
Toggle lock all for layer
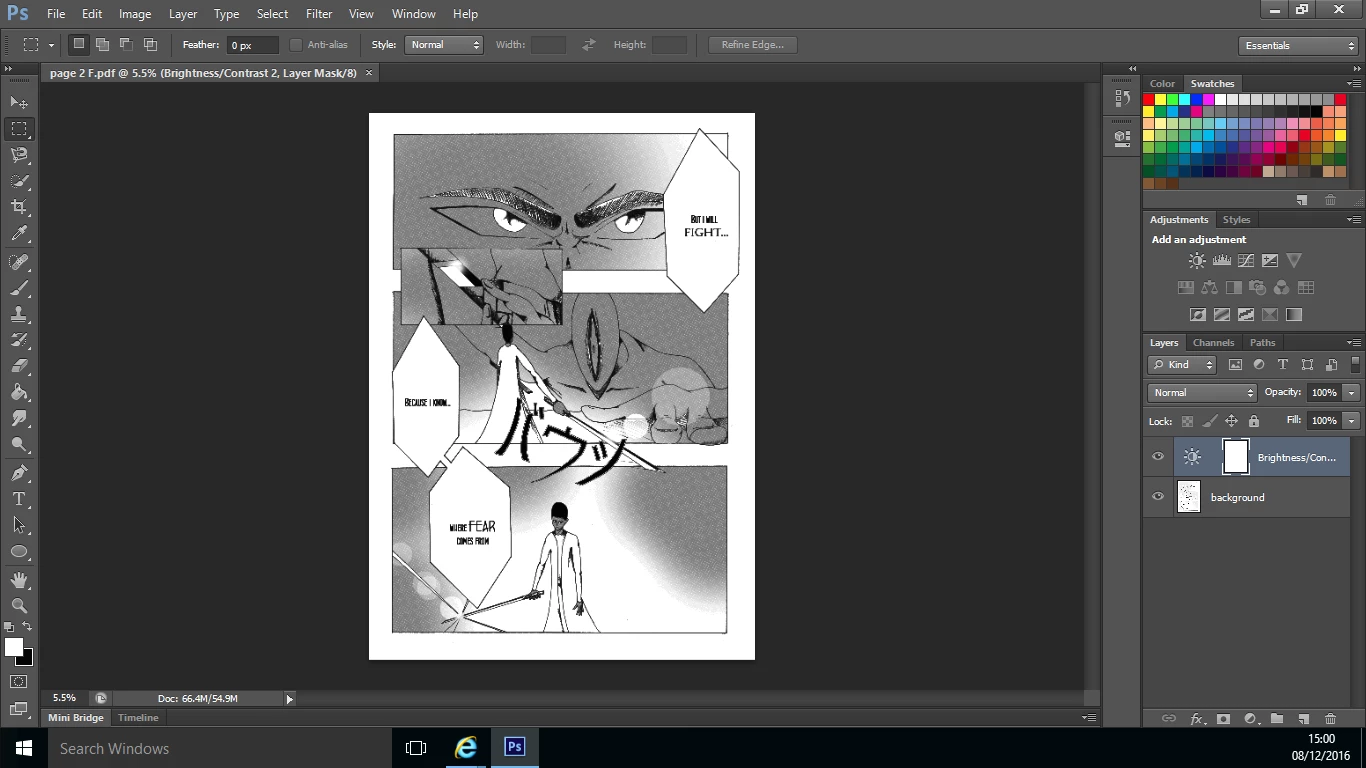pyautogui.click(x=1254, y=421)
